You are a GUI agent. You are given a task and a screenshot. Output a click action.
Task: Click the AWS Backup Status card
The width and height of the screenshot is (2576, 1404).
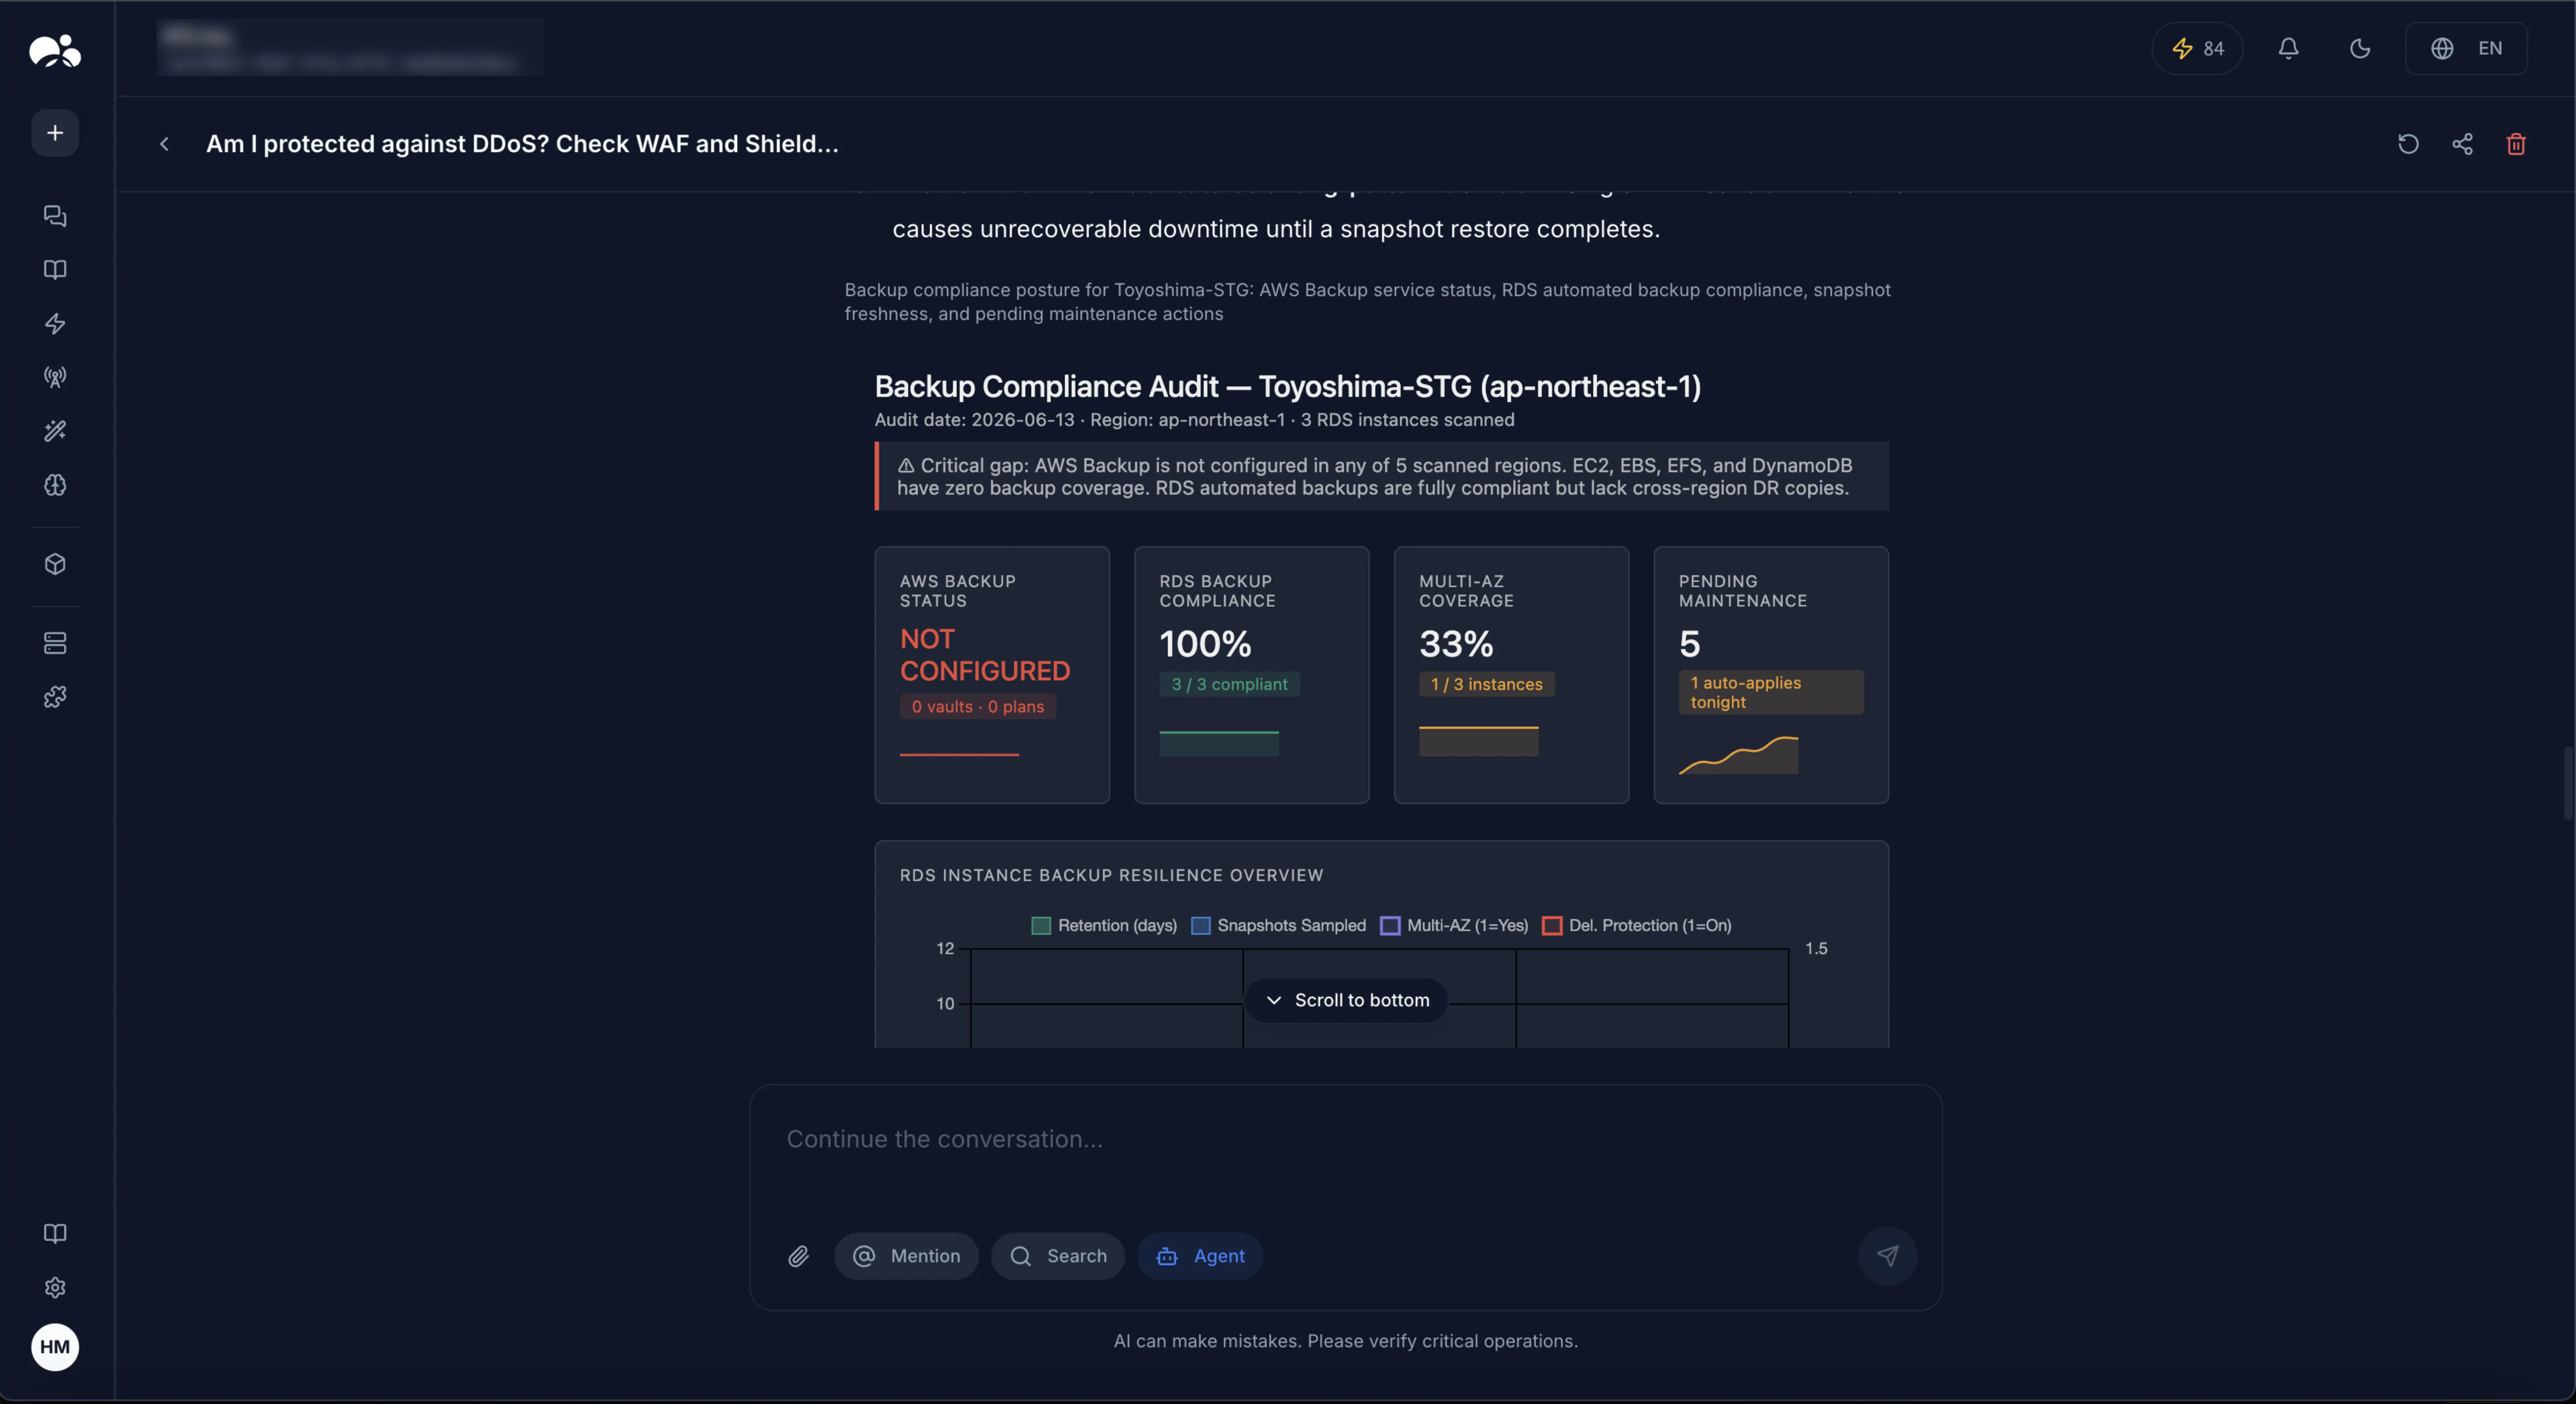point(992,675)
